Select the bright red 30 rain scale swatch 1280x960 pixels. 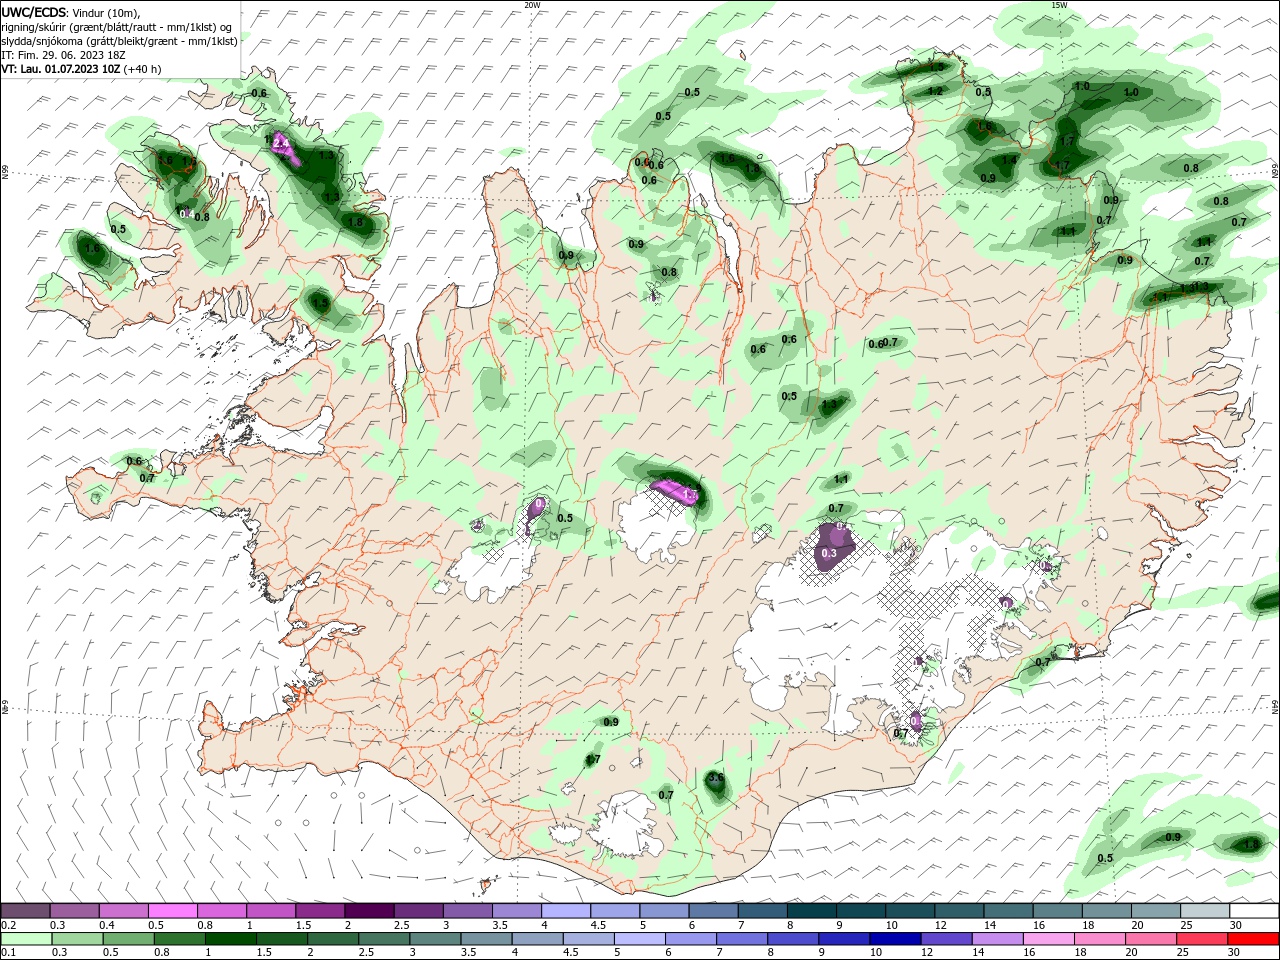[1253, 939]
